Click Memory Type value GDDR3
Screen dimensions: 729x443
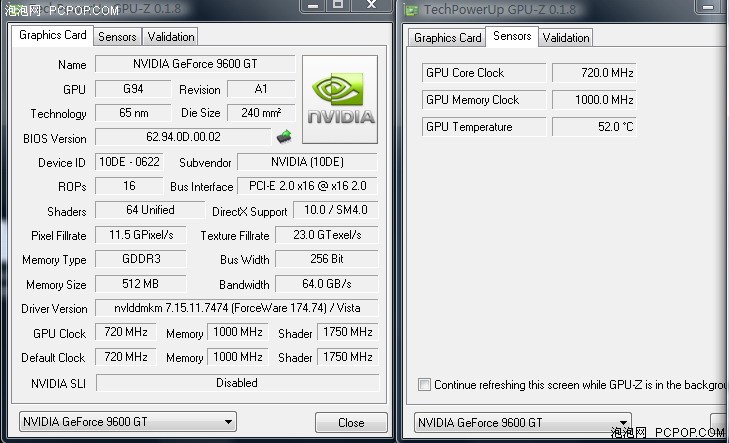point(141,259)
